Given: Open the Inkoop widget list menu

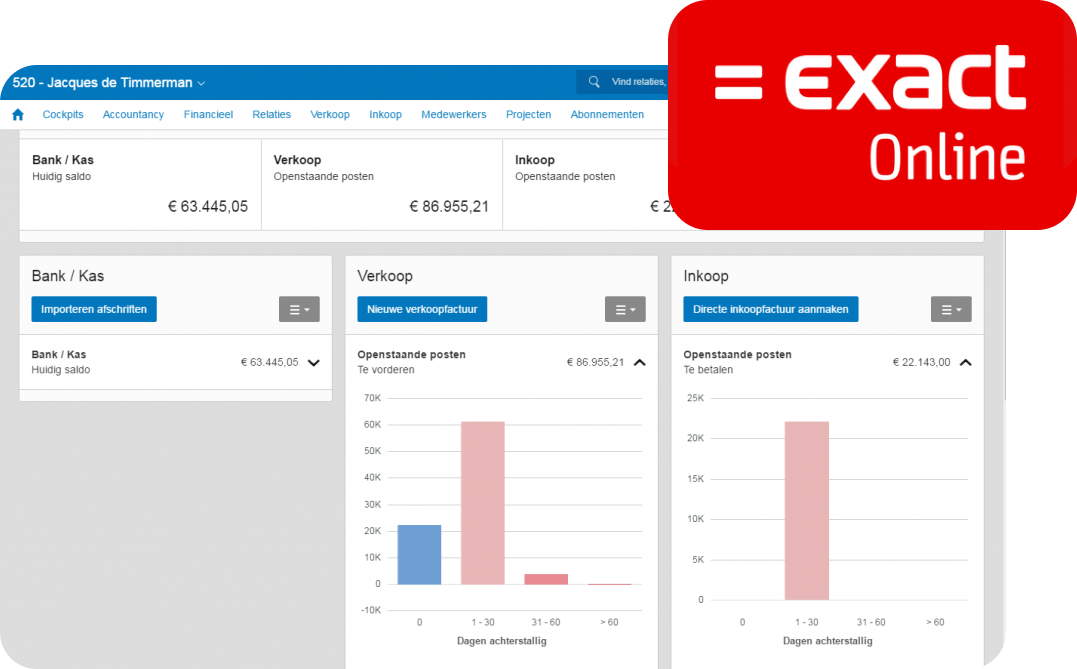Looking at the screenshot, I should coord(951,310).
